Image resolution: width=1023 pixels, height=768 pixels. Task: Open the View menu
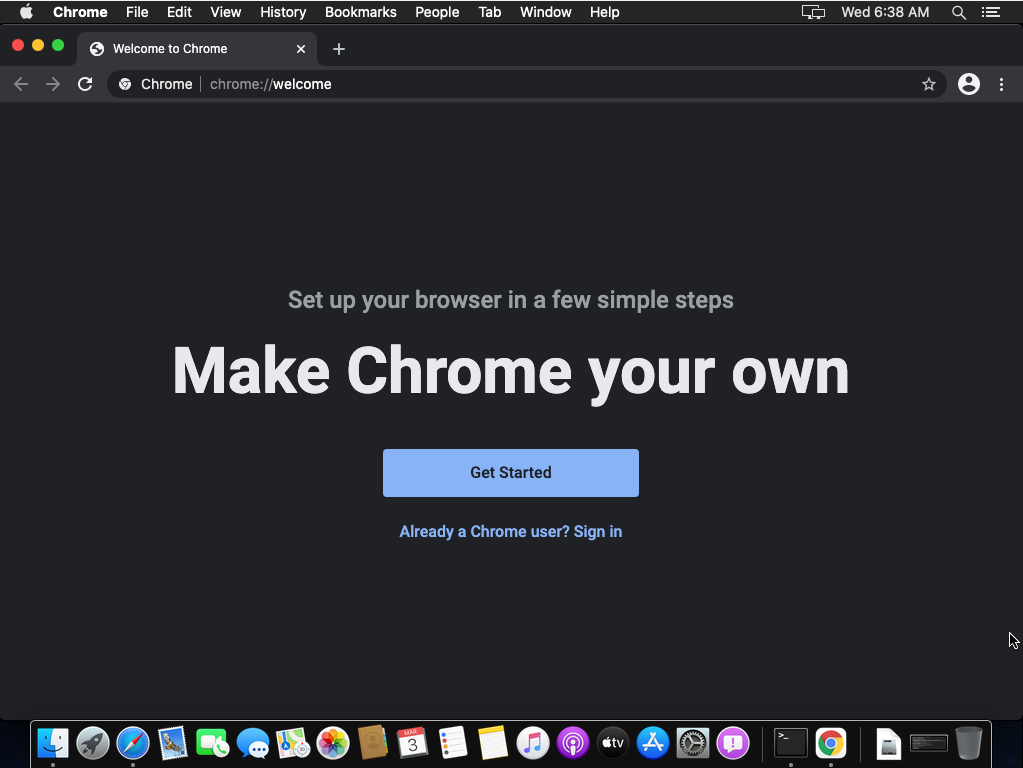click(226, 12)
